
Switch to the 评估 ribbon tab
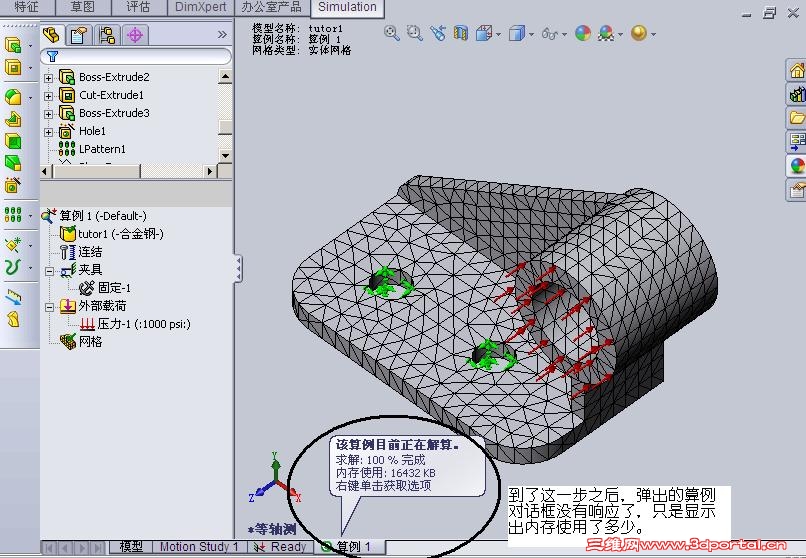pos(138,7)
